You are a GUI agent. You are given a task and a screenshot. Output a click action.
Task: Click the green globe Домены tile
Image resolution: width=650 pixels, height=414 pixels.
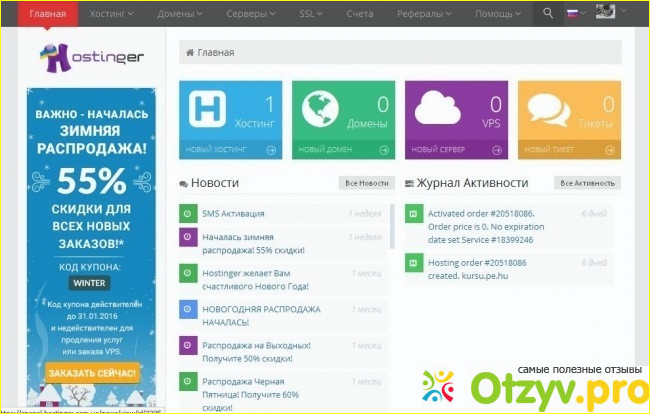coord(322,111)
